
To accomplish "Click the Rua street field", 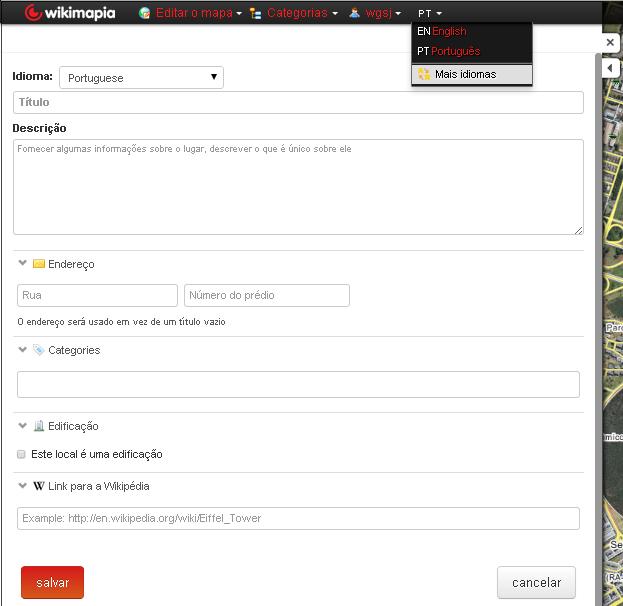I will click(97, 295).
